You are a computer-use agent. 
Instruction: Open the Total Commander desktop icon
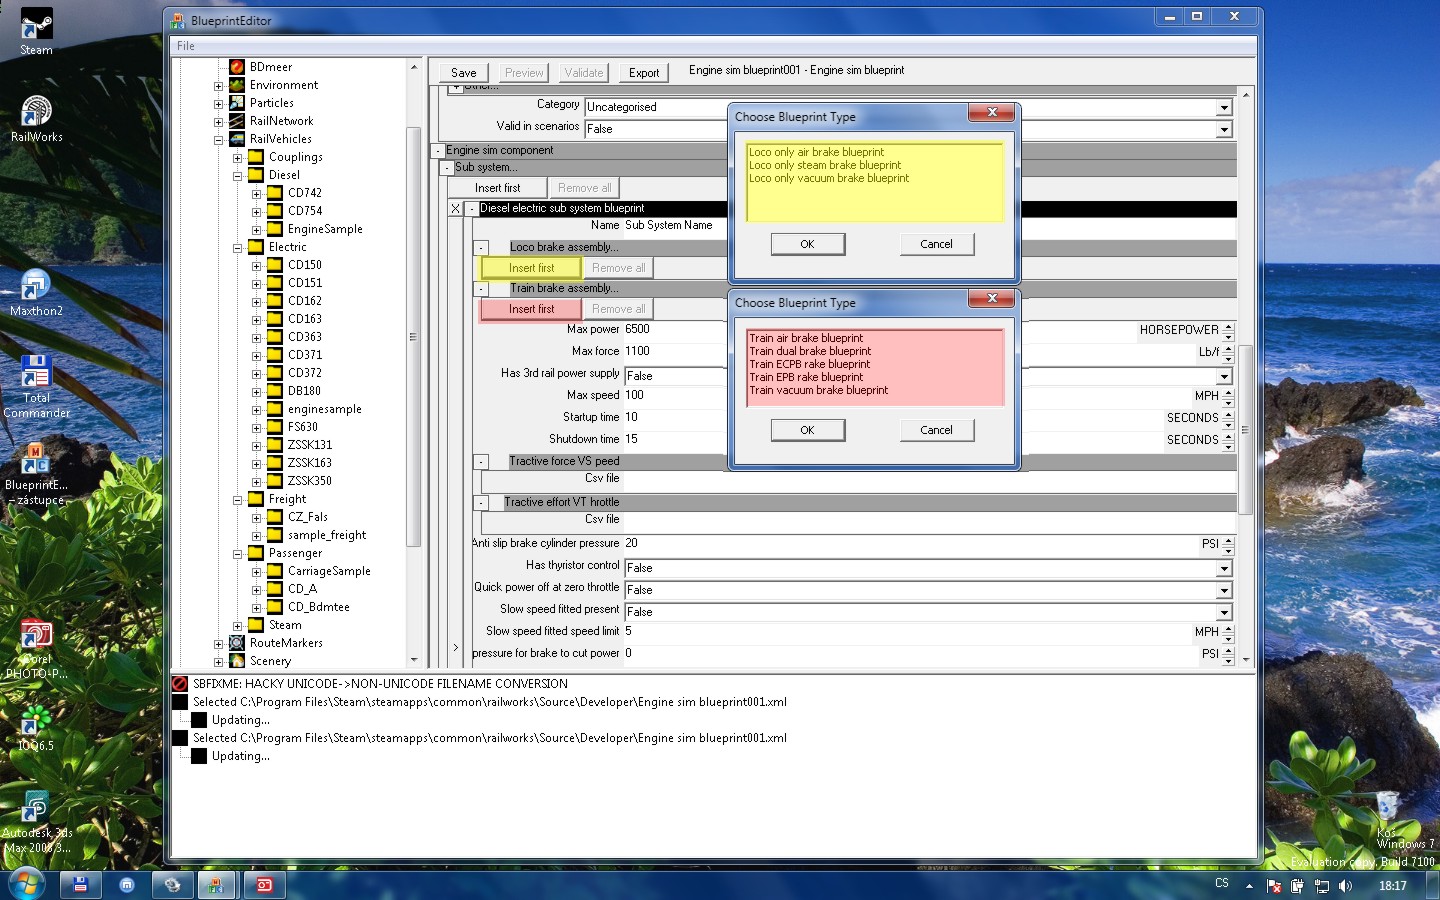pyautogui.click(x=36, y=386)
